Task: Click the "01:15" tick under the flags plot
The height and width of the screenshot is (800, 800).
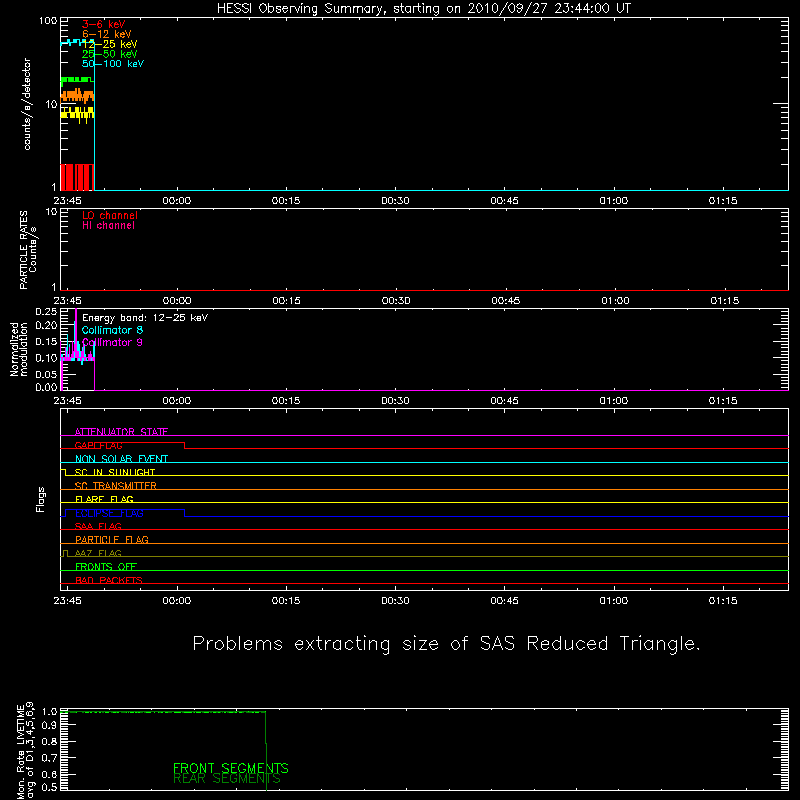Action: (723, 601)
